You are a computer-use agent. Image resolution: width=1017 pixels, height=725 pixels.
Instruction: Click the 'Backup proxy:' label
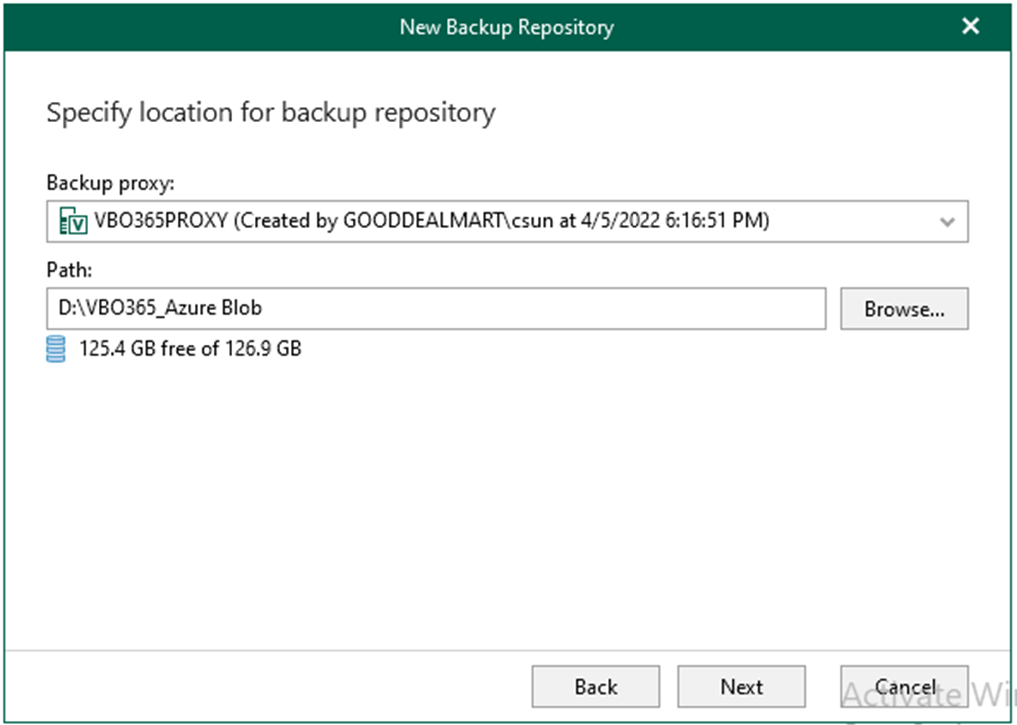110,184
